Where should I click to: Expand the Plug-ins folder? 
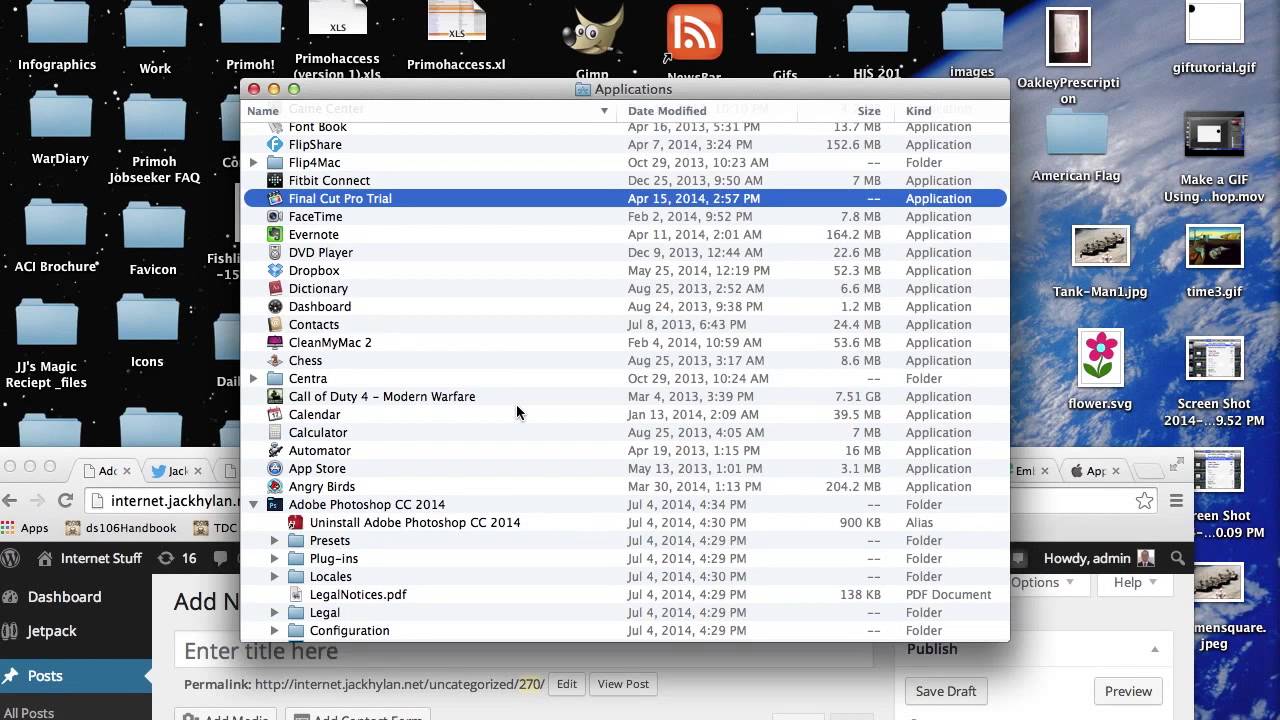(275, 558)
